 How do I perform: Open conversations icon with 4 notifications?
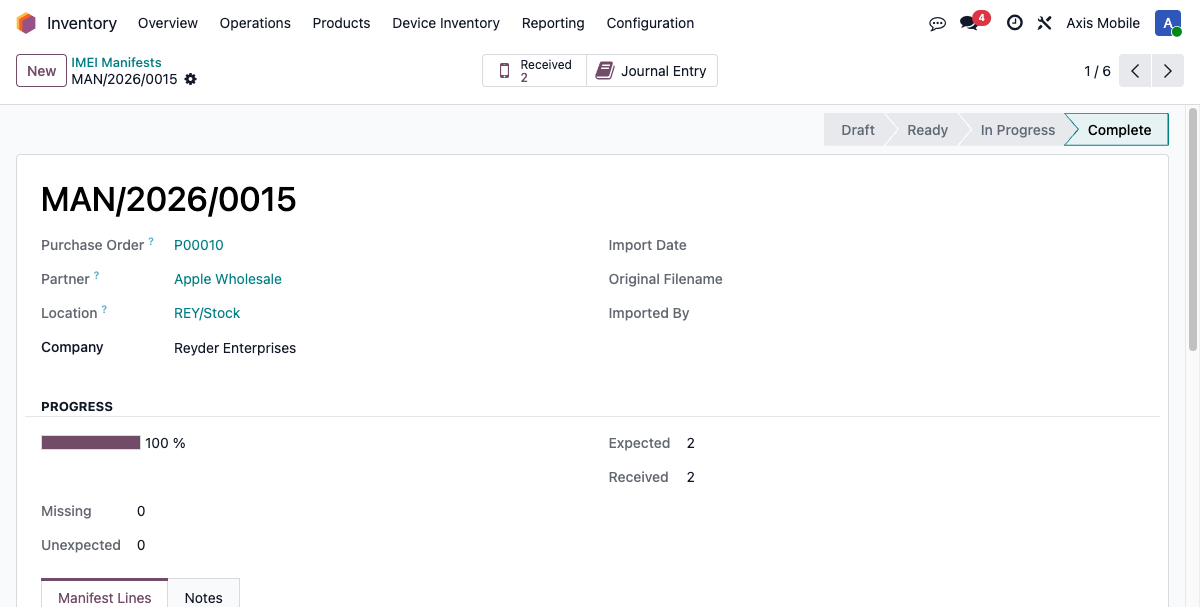pyautogui.click(x=970, y=23)
